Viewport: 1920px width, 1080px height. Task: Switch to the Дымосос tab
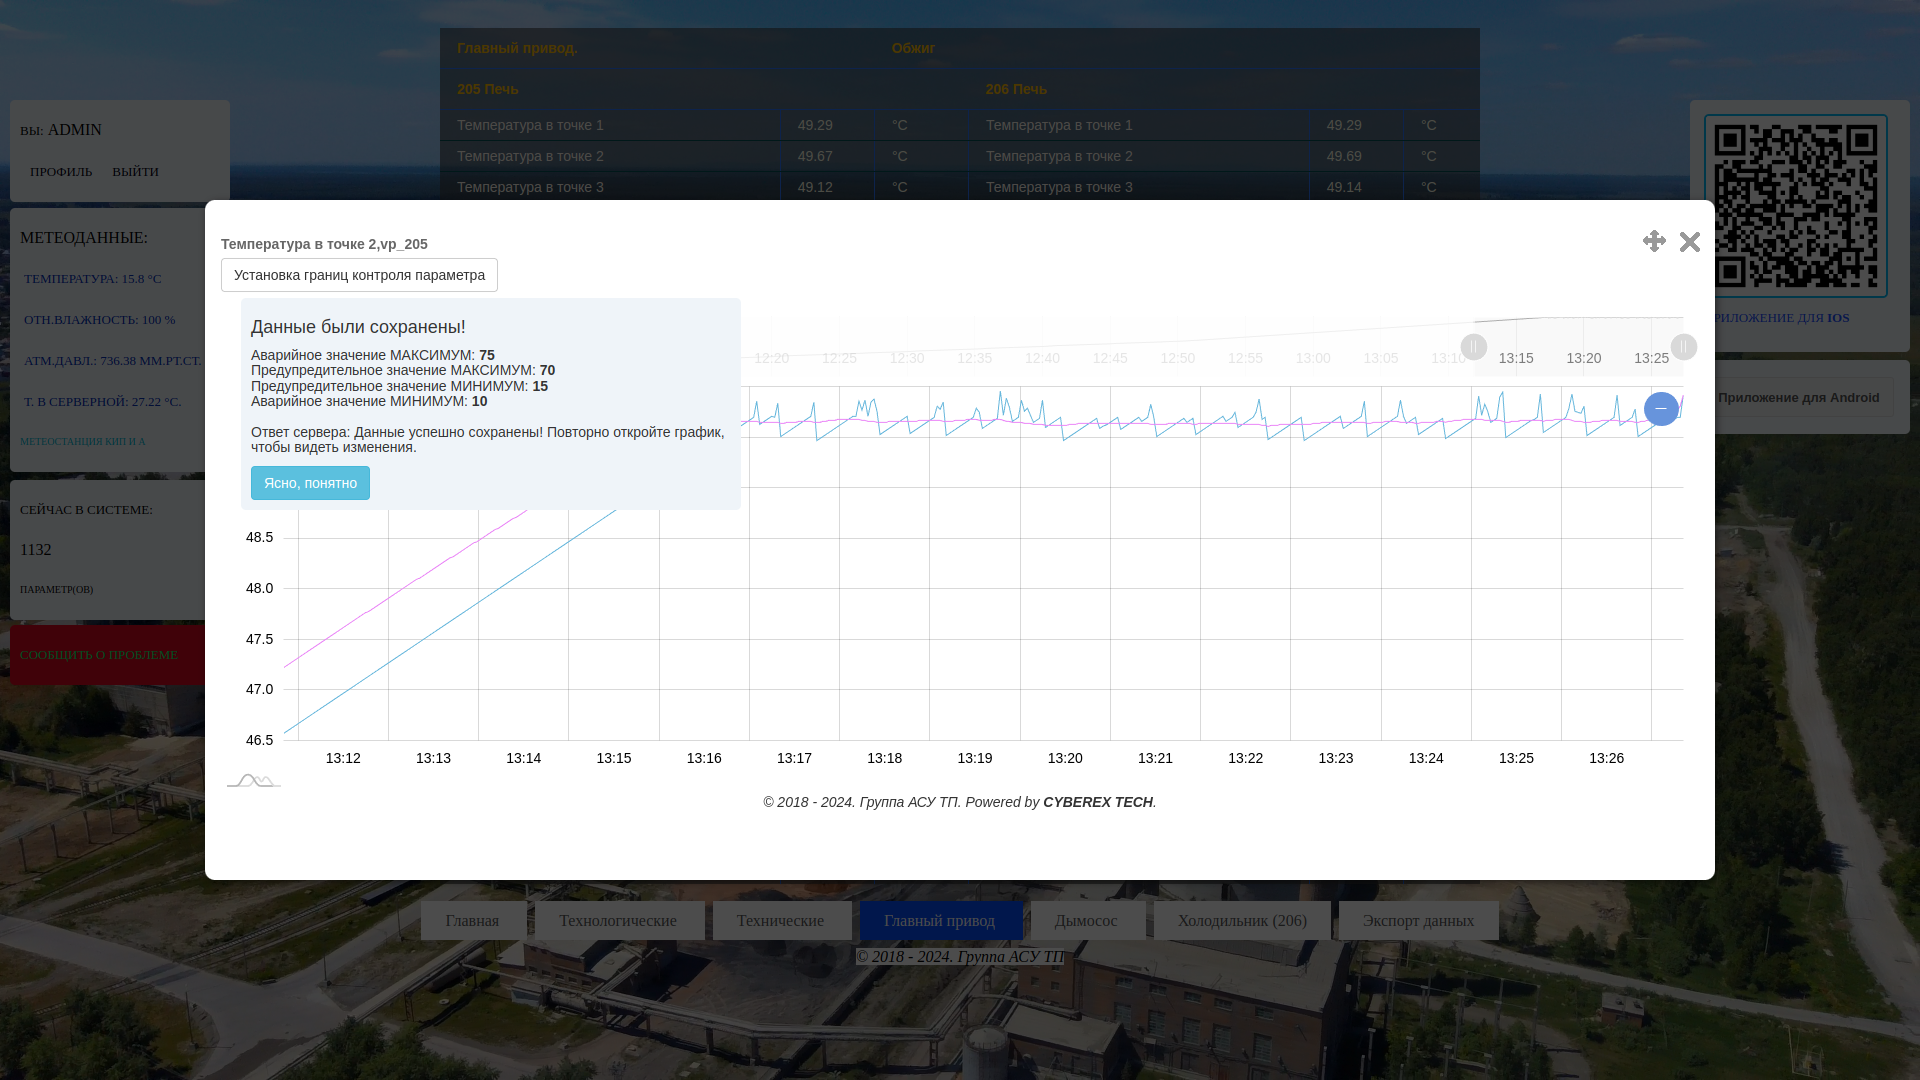pos(1086,921)
